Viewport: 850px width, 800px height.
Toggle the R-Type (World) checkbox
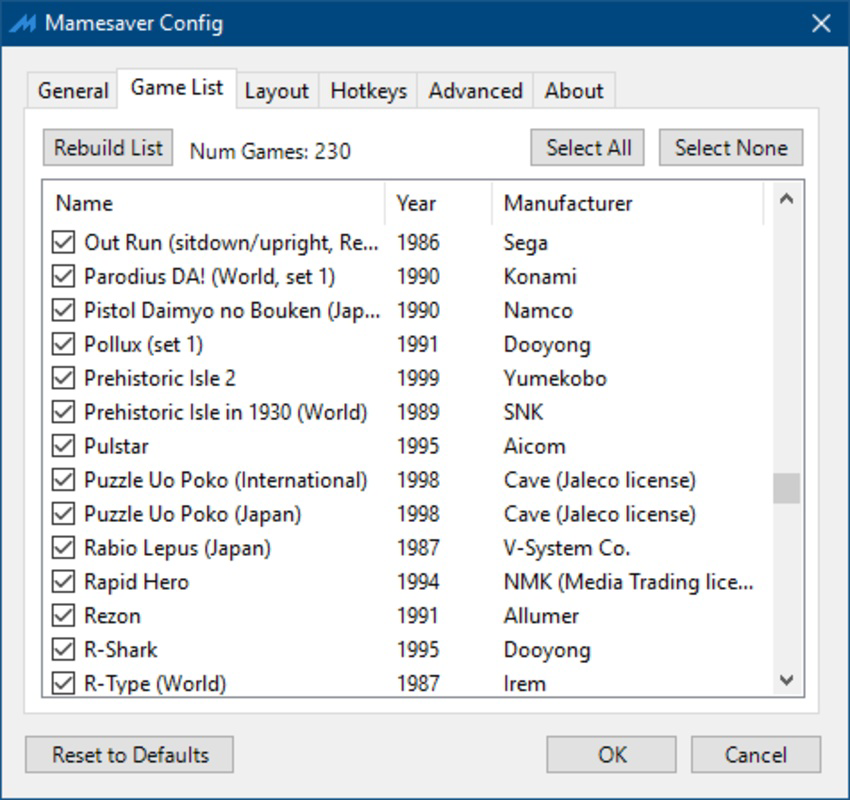(63, 683)
